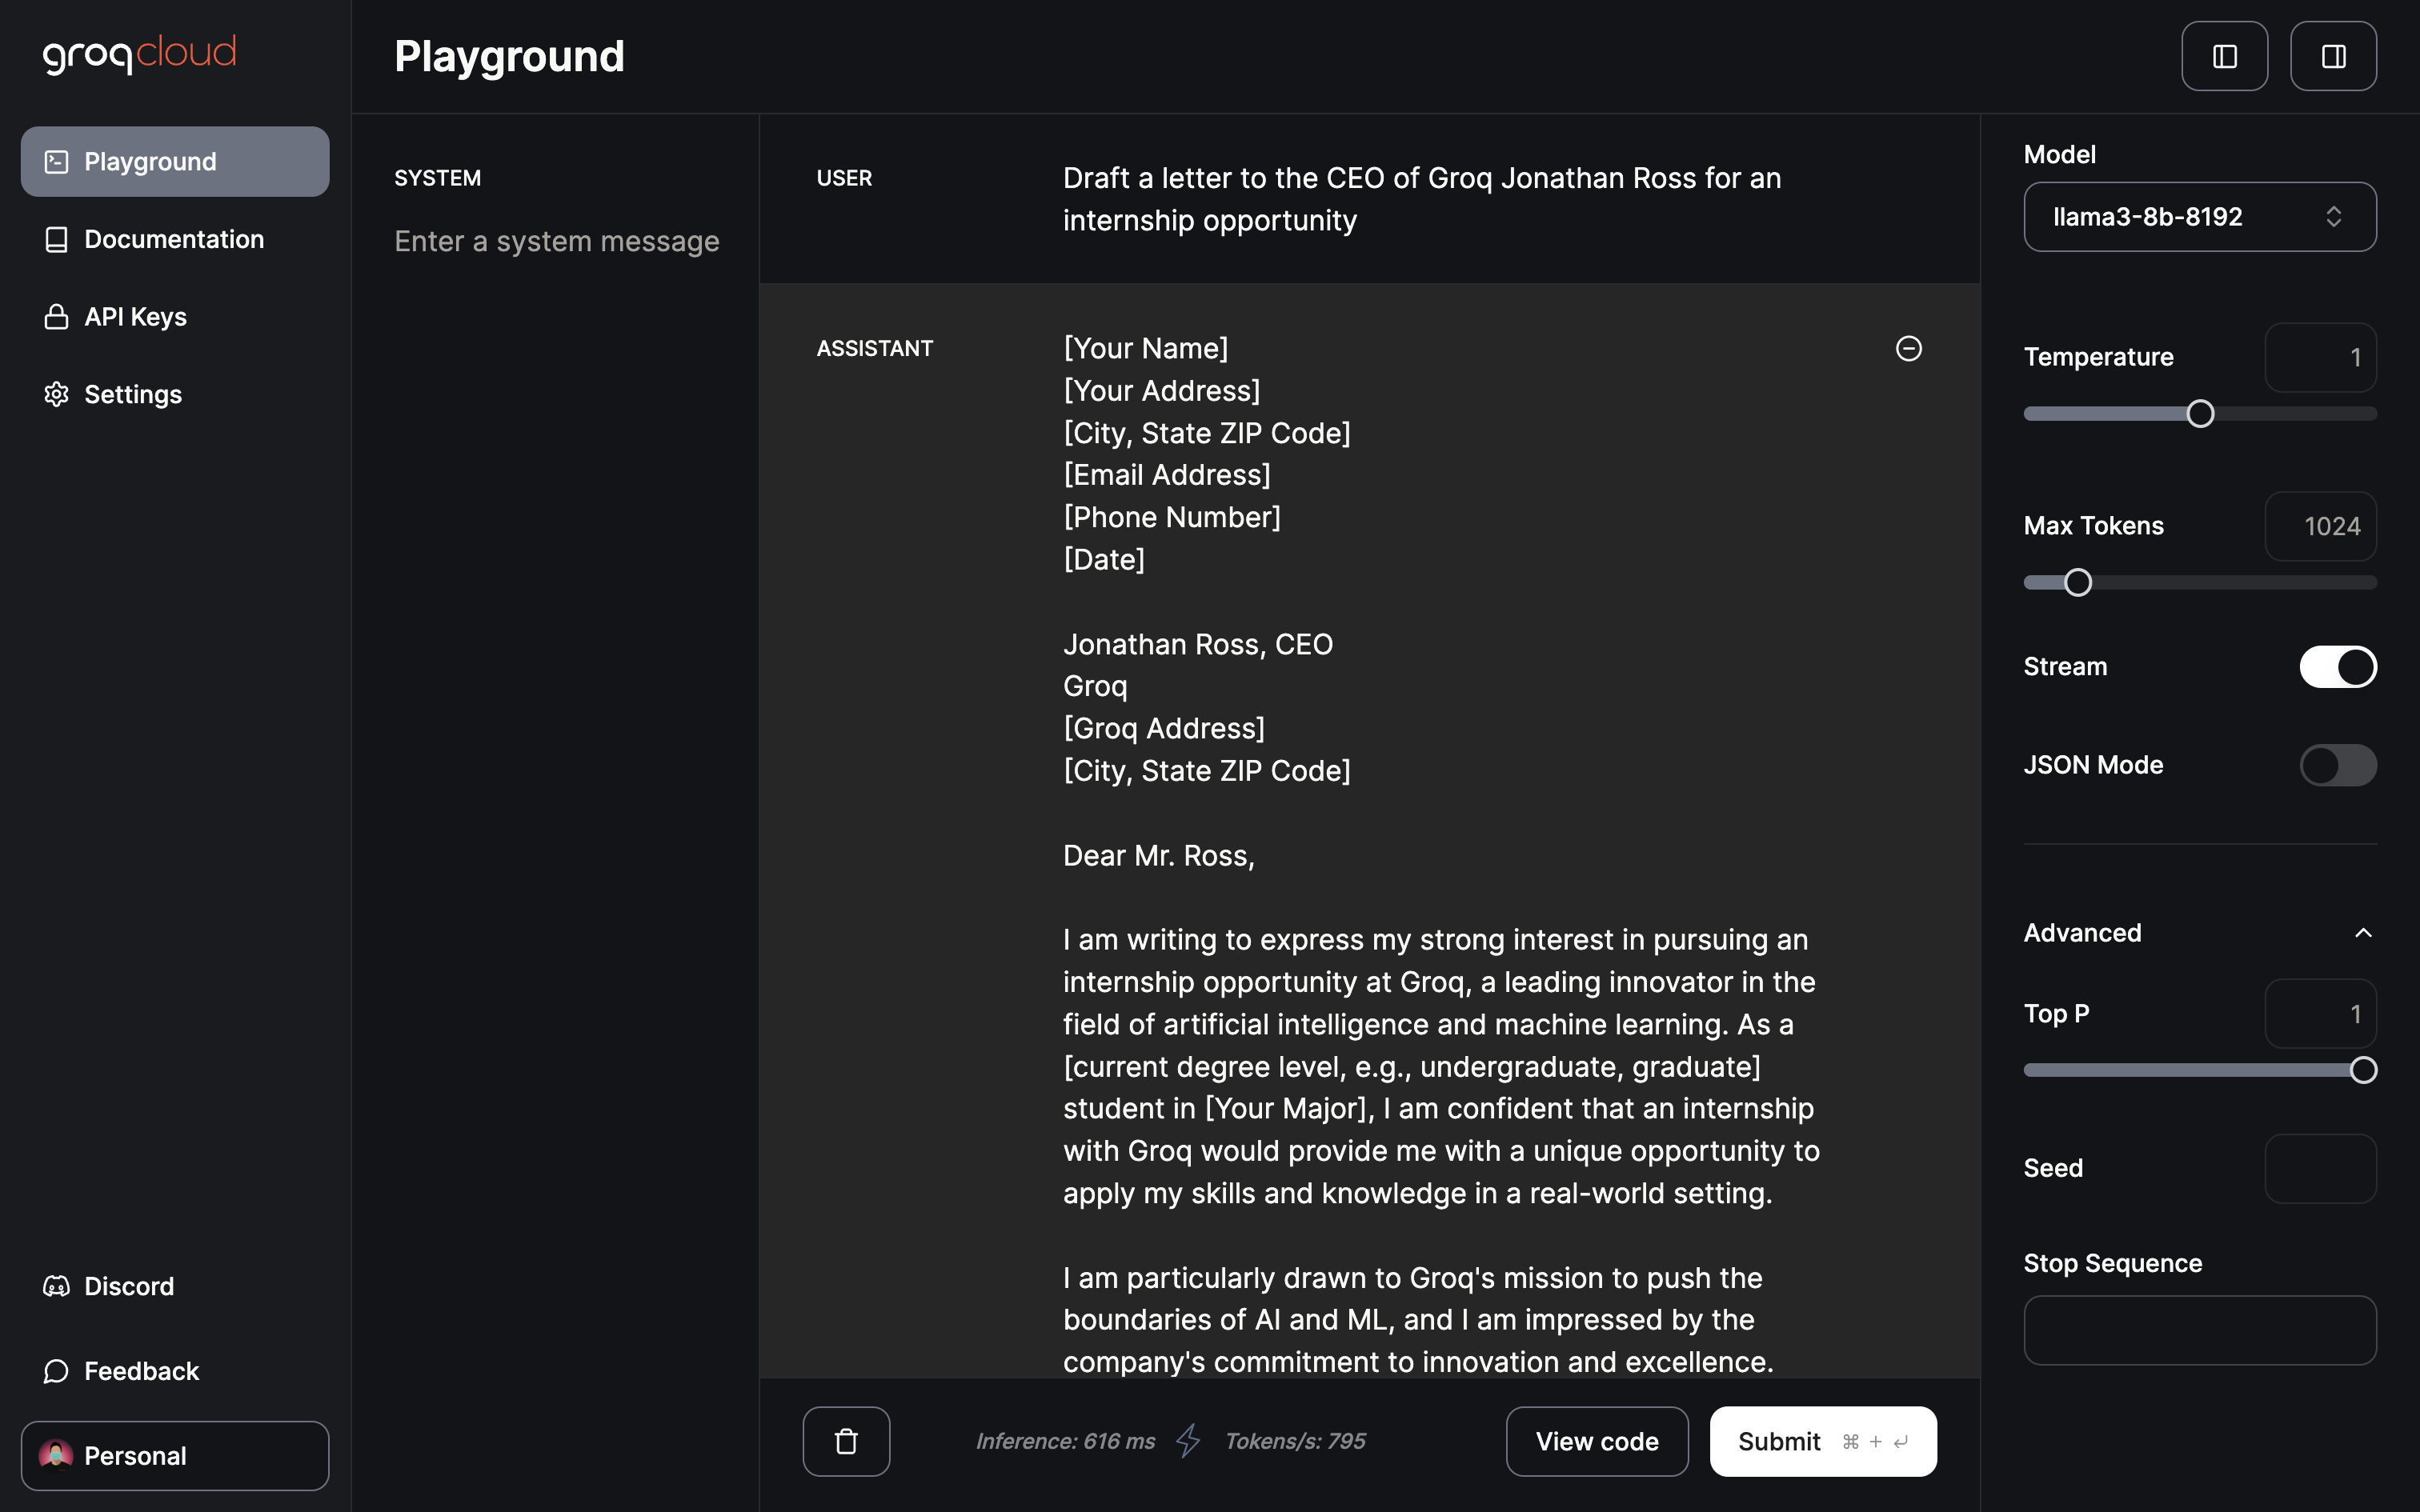Click the Max Tokens slider handle

(2078, 583)
